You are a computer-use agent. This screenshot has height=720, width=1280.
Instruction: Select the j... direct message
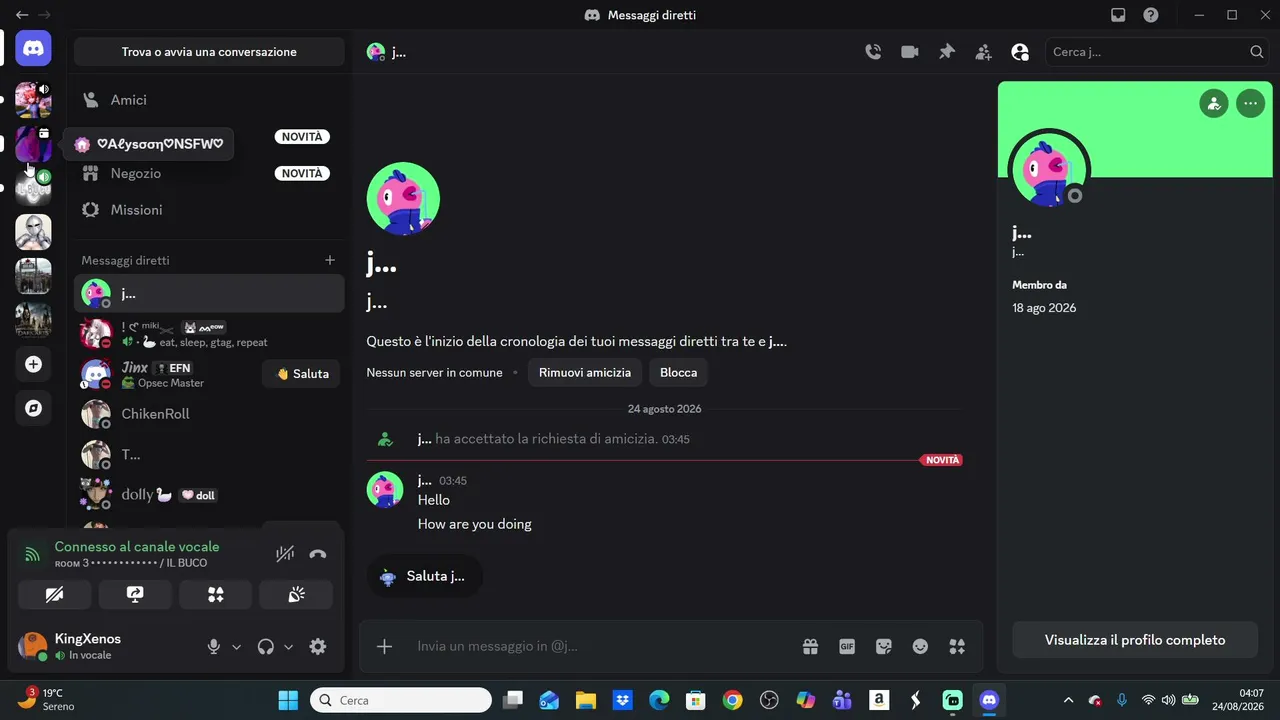(209, 293)
